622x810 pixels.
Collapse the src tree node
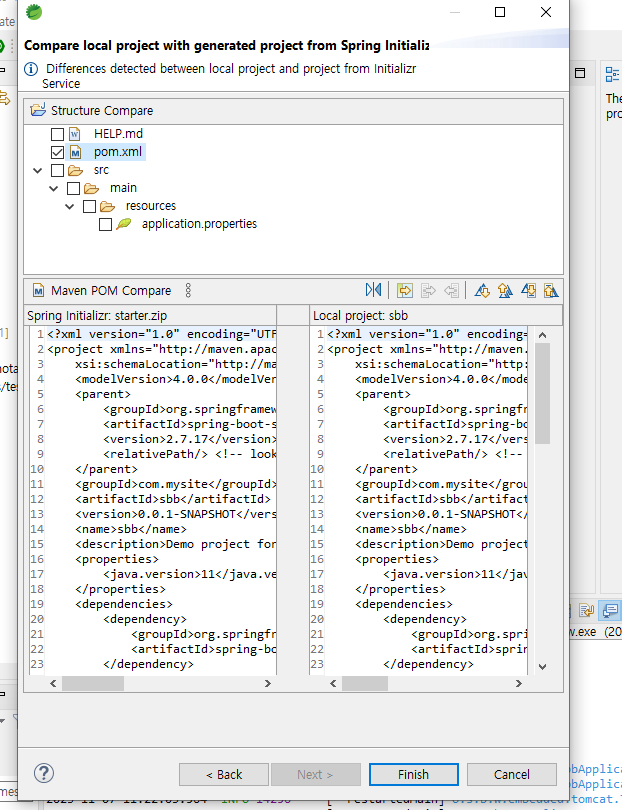(x=38, y=170)
